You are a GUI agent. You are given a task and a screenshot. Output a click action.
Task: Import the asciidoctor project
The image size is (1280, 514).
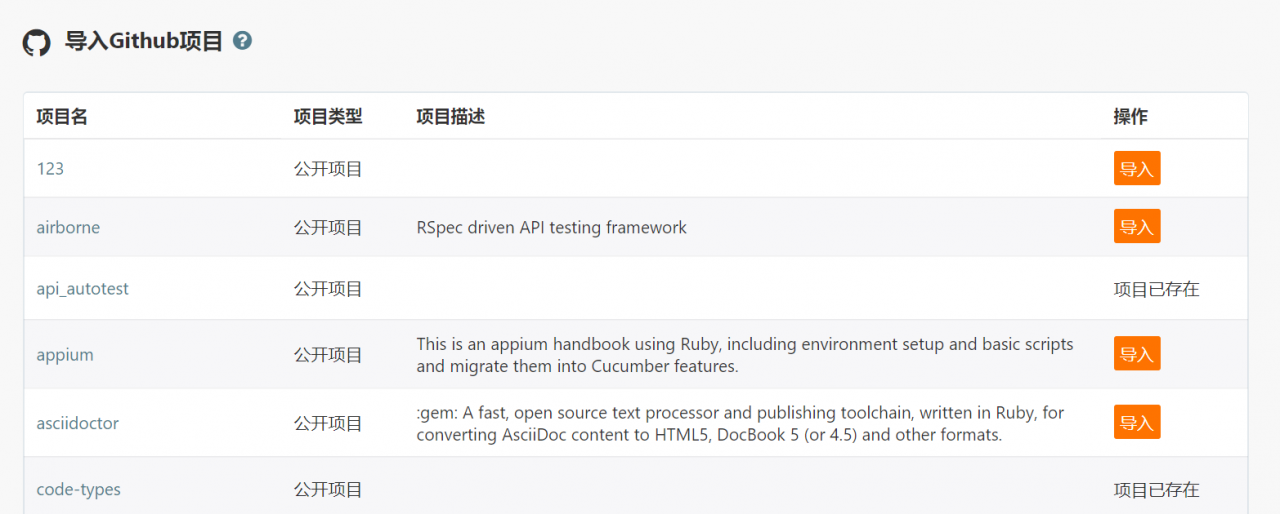1137,423
